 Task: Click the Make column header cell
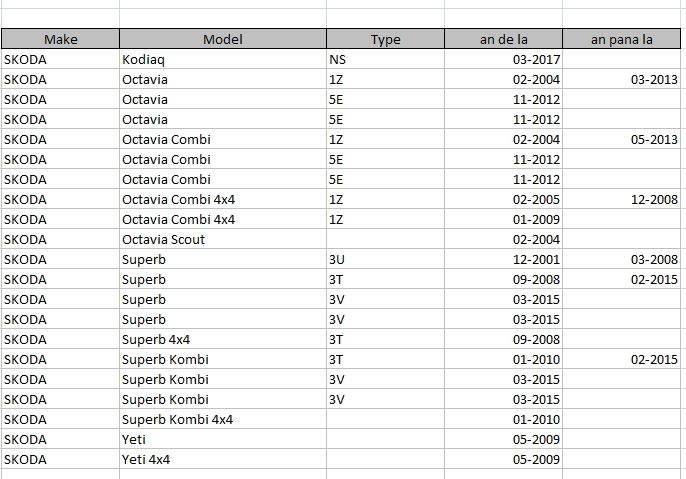(60, 39)
